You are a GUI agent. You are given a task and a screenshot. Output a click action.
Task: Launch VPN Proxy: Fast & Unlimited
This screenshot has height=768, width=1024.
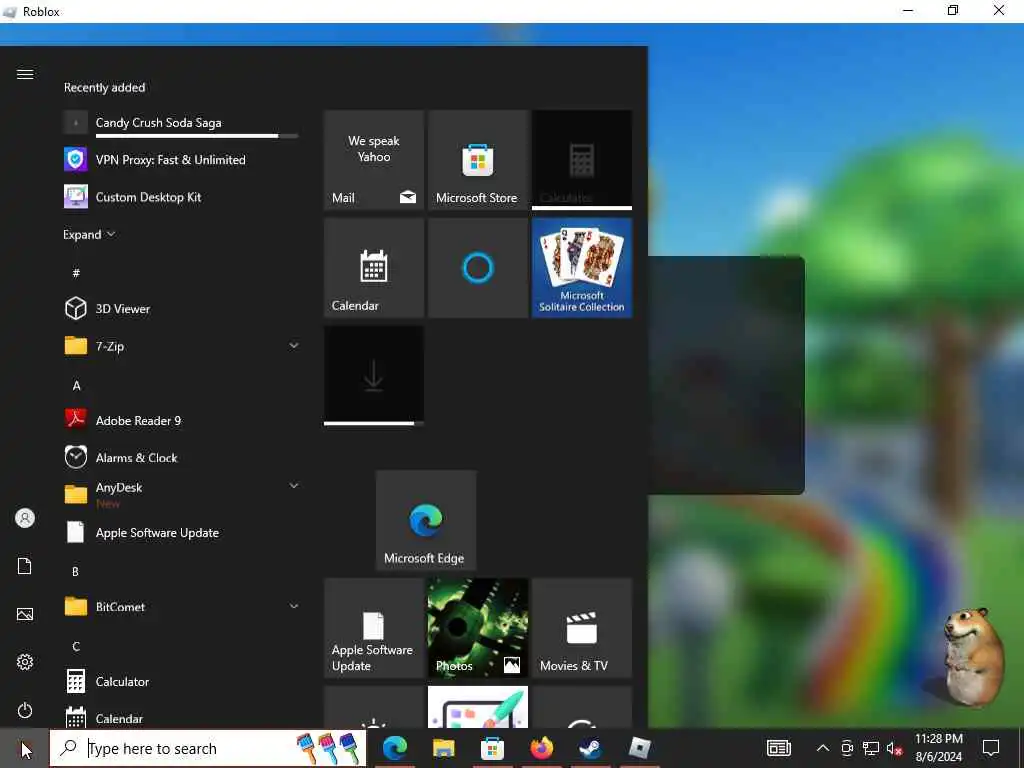[x=181, y=160]
